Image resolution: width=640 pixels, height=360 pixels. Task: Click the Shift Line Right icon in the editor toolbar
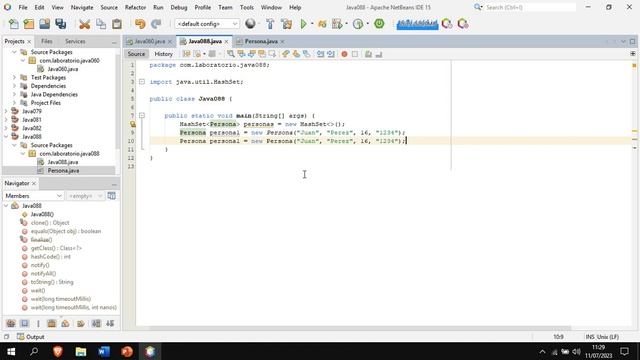click(x=331, y=54)
